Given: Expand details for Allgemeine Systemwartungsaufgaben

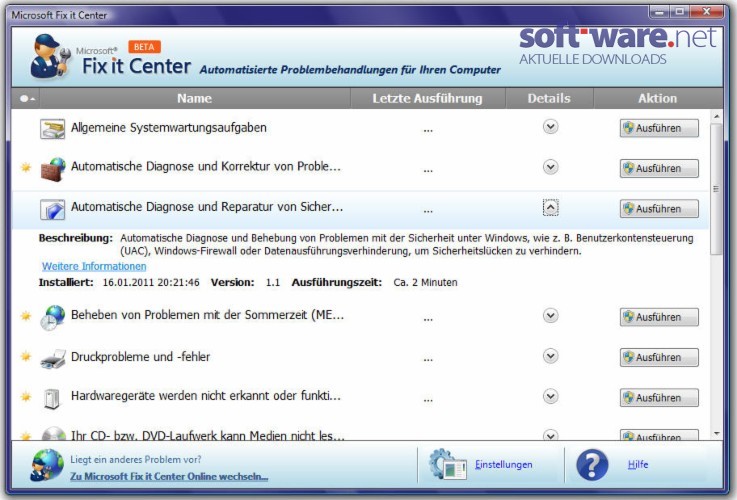Looking at the screenshot, I should [550, 127].
